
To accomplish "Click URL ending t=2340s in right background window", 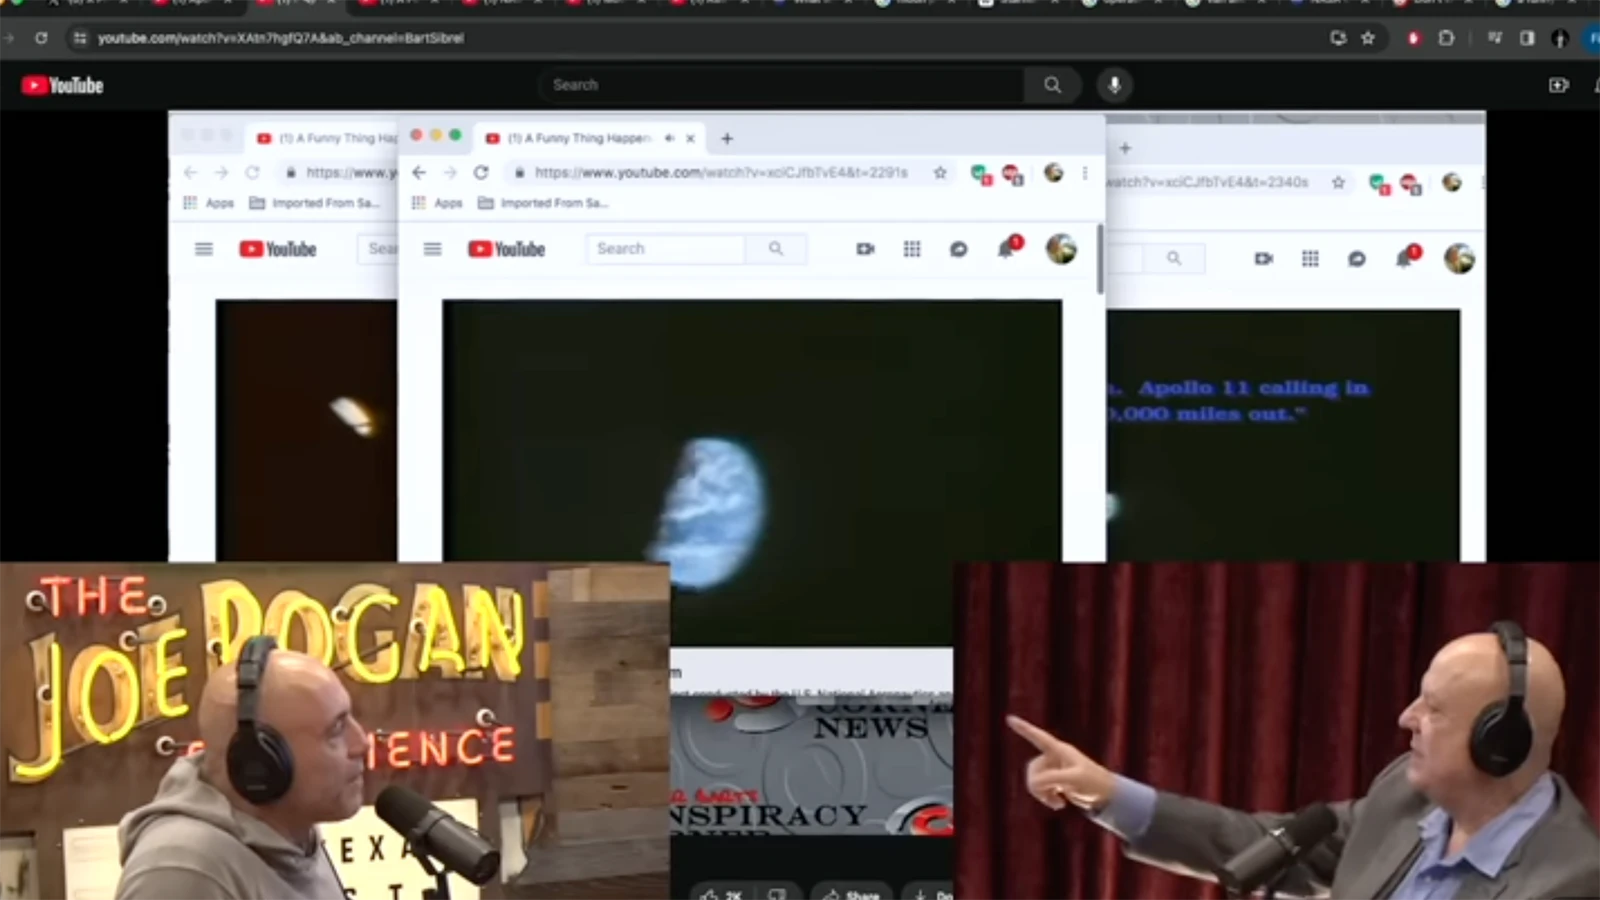I will 1207,182.
